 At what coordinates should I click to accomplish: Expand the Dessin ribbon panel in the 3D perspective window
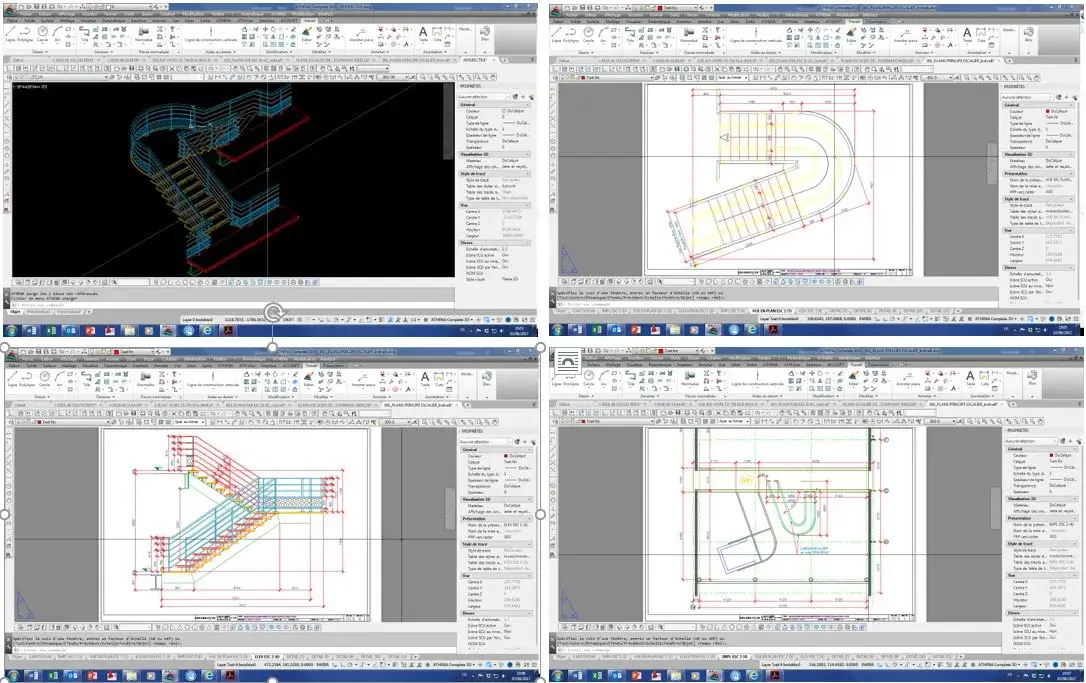[40, 50]
